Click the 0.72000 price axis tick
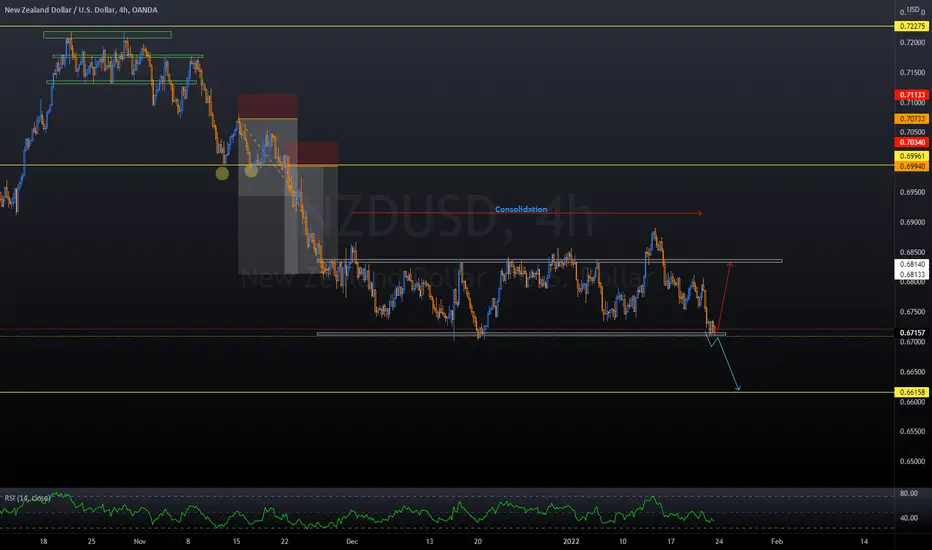 912,43
